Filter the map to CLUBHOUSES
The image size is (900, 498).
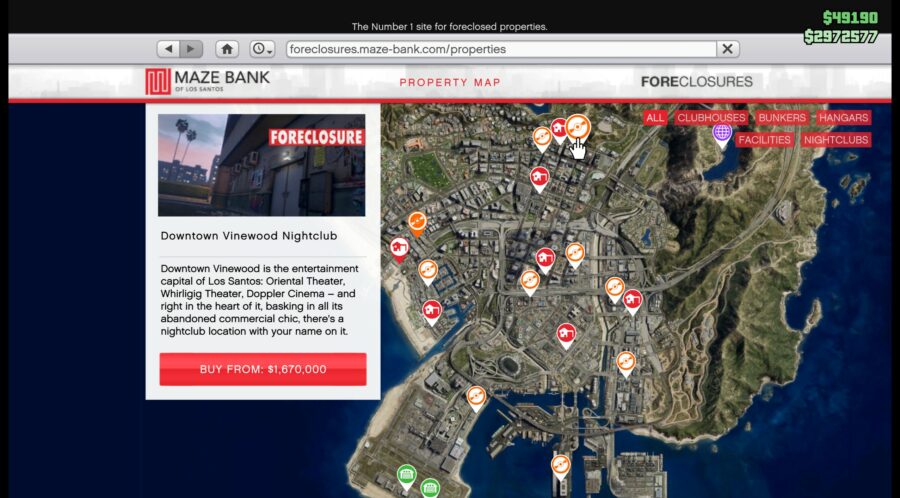click(x=711, y=118)
